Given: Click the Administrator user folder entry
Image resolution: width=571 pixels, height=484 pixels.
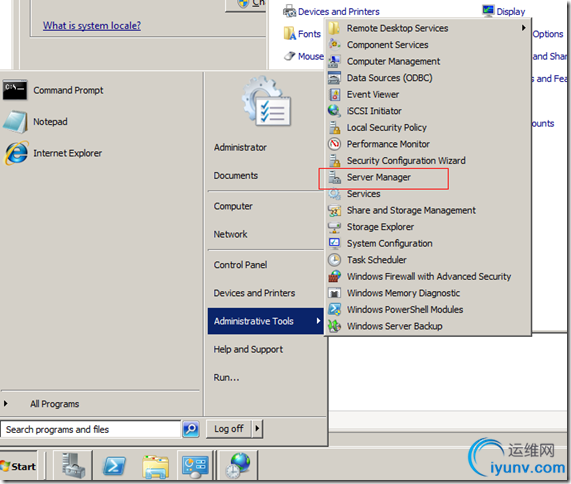Looking at the screenshot, I should tap(240, 147).
